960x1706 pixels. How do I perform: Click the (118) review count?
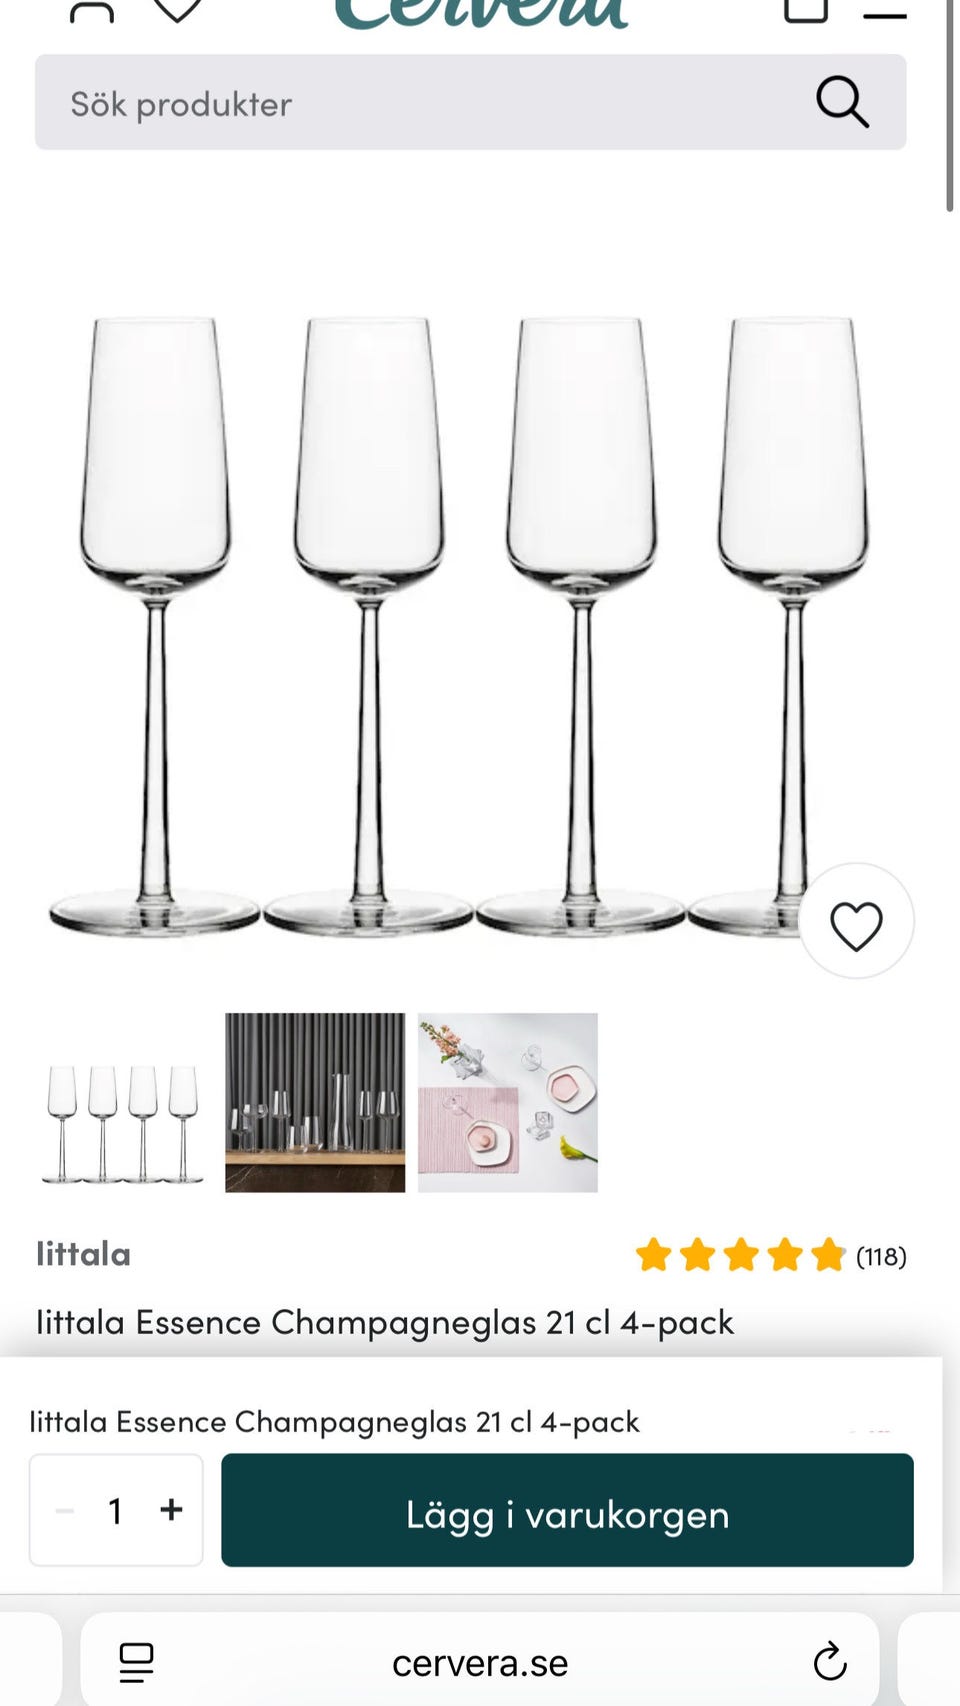pos(881,1256)
